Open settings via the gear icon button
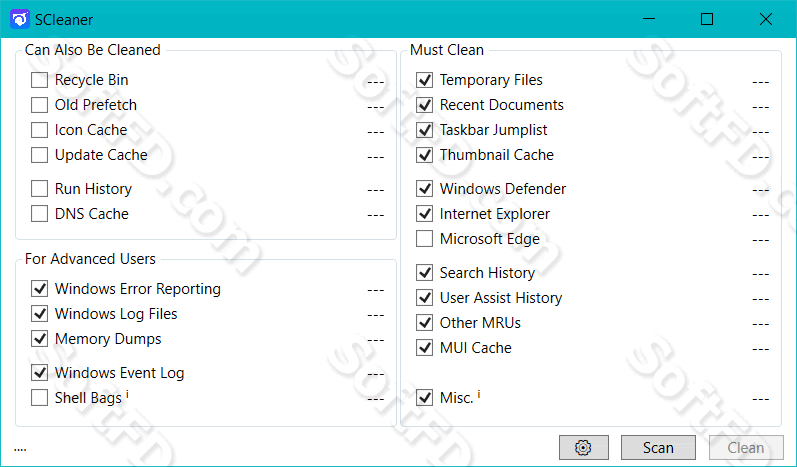The height and width of the screenshot is (467, 797). 584,448
